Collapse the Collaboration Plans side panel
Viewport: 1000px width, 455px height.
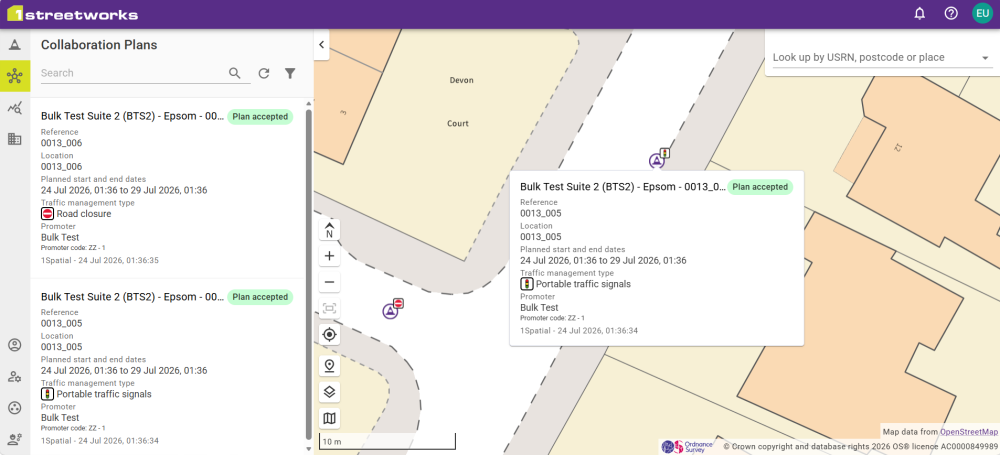[x=321, y=45]
